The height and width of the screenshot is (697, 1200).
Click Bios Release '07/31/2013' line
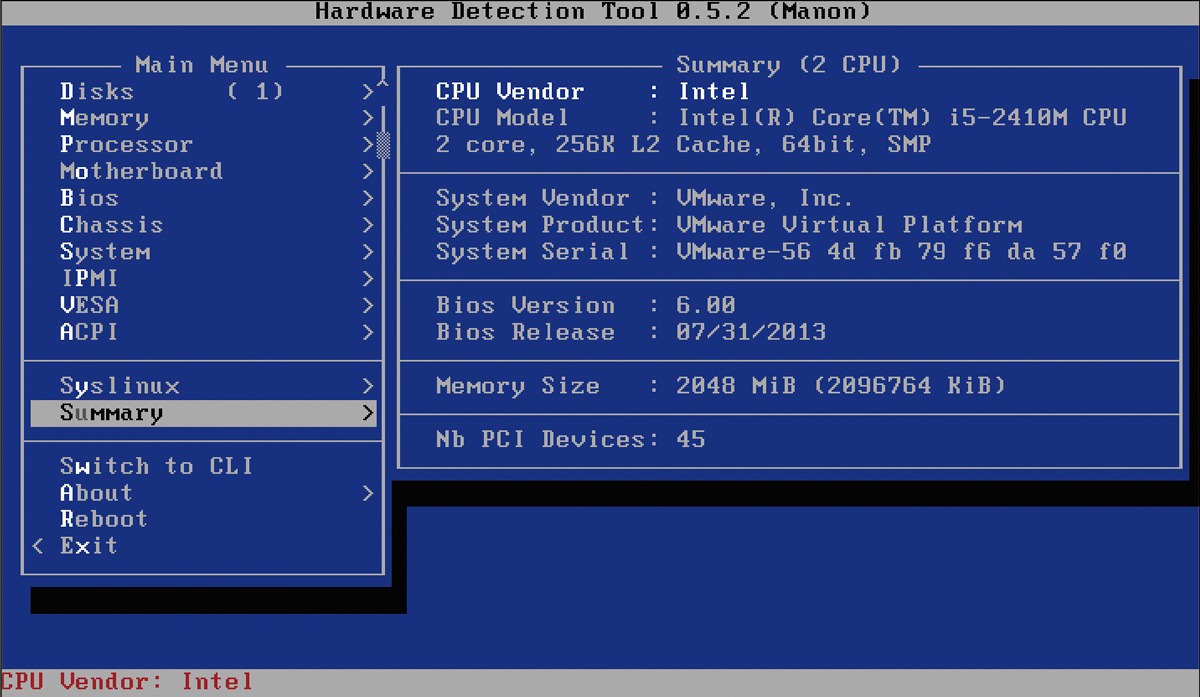coord(631,333)
